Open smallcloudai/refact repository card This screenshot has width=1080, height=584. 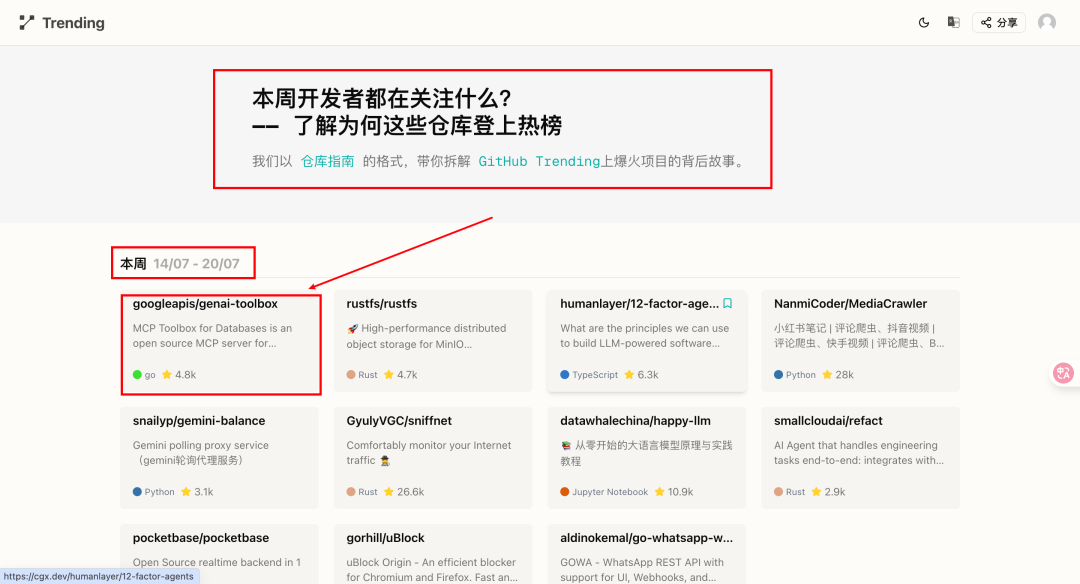860,458
